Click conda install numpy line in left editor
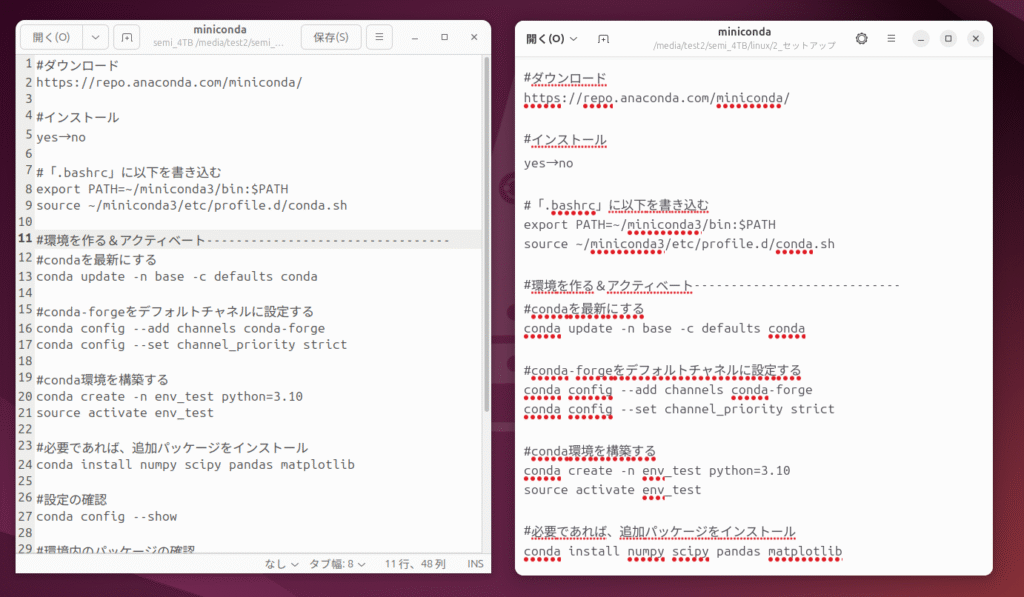Image resolution: width=1024 pixels, height=597 pixels. pos(195,464)
